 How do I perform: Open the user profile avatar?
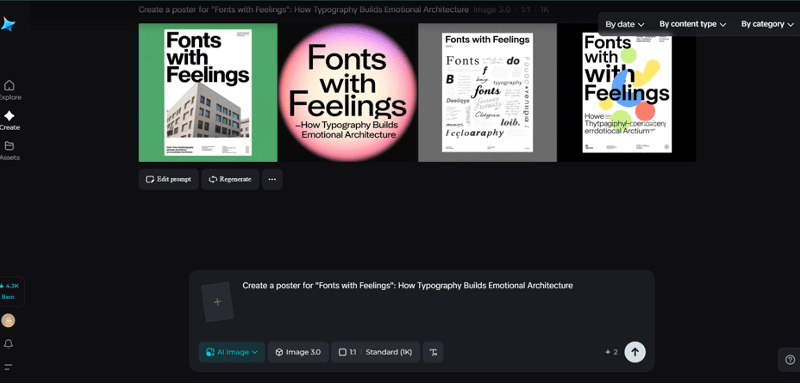pyautogui.click(x=8, y=320)
